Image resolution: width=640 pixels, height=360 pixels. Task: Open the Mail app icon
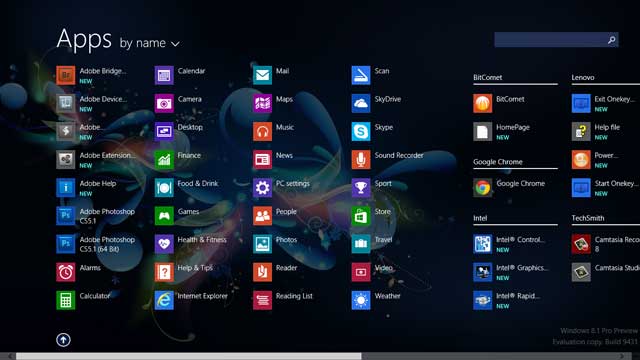click(x=262, y=75)
